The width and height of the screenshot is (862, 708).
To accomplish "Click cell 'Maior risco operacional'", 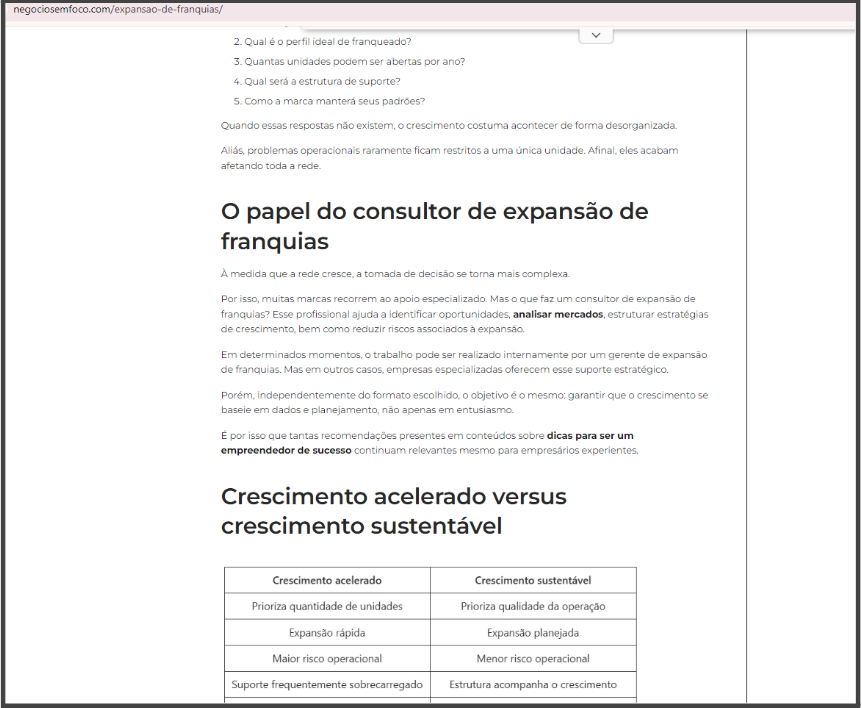I will click(327, 659).
